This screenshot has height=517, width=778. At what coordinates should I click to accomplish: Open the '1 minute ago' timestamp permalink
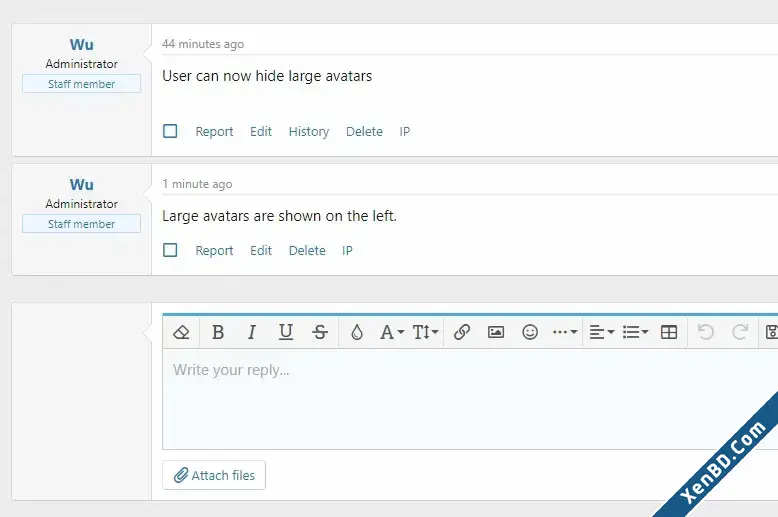(x=197, y=184)
